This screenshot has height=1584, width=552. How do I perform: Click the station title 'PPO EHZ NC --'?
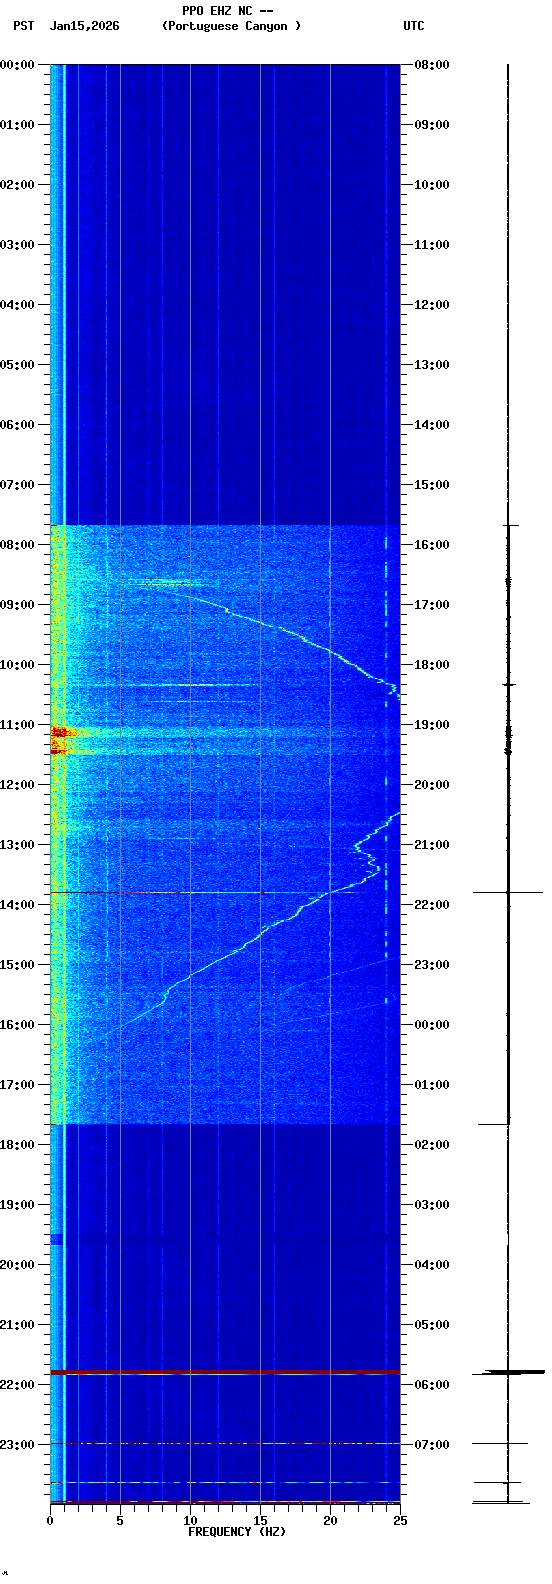(x=228, y=11)
